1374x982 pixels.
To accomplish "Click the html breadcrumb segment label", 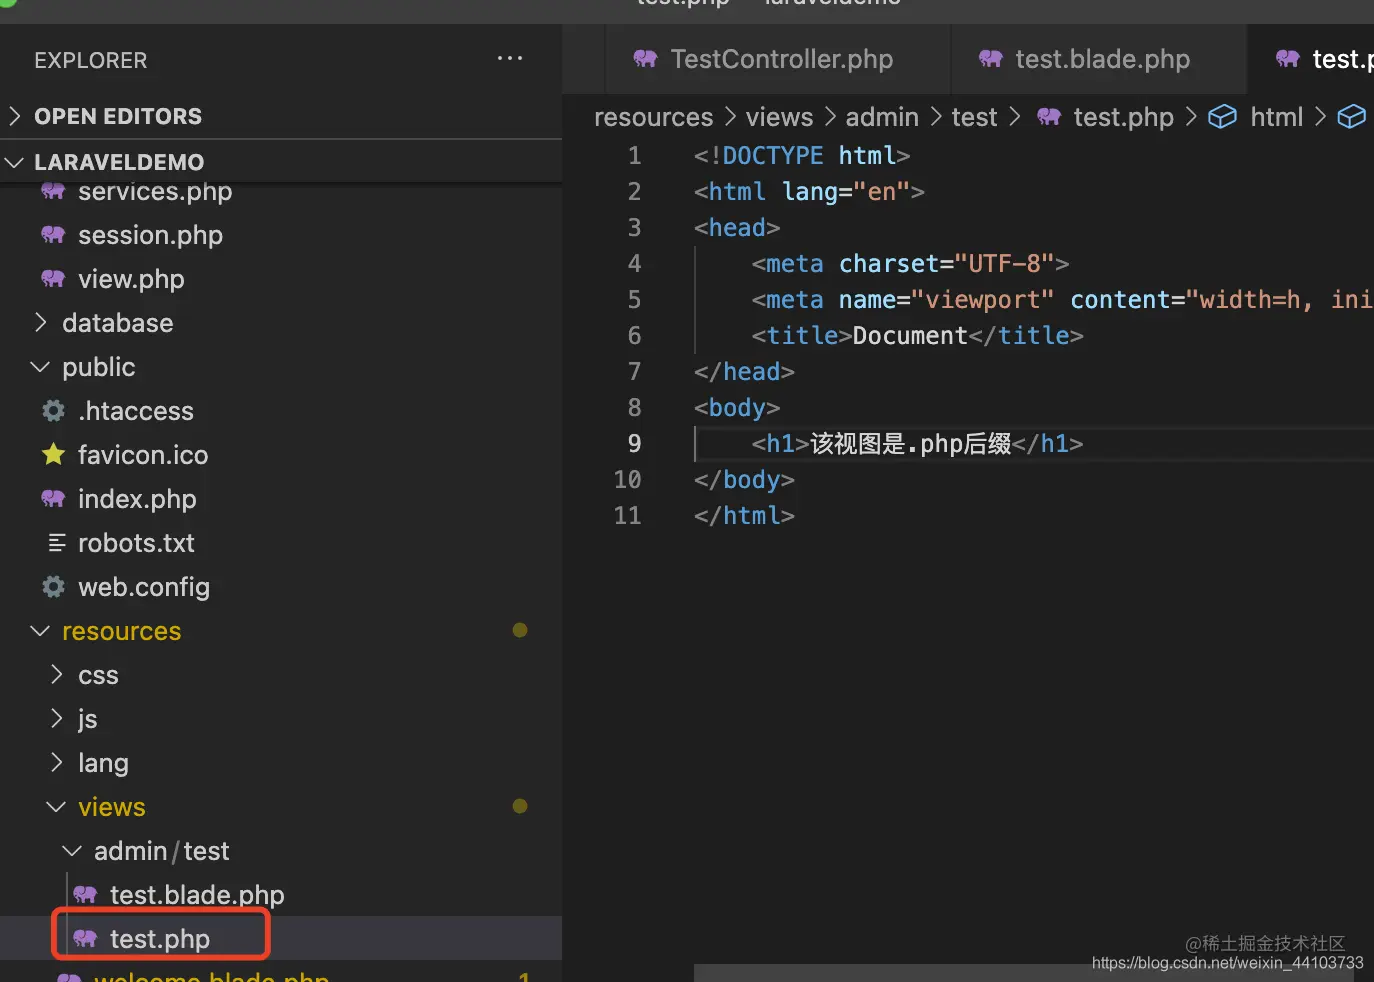I will coord(1276,117).
